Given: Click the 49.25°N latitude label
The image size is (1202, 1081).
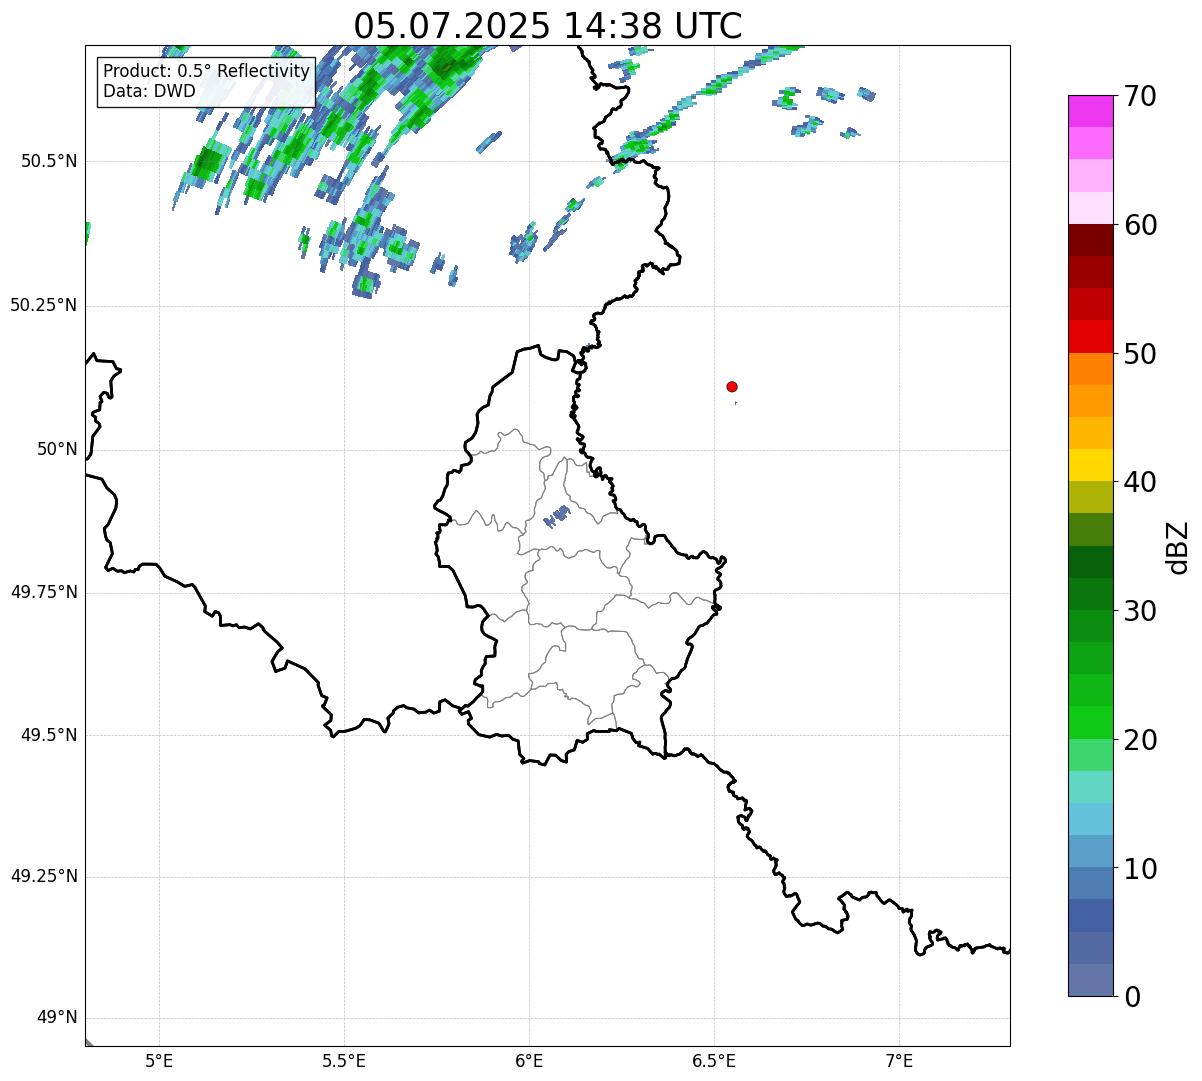Looking at the screenshot, I should coord(44,877).
